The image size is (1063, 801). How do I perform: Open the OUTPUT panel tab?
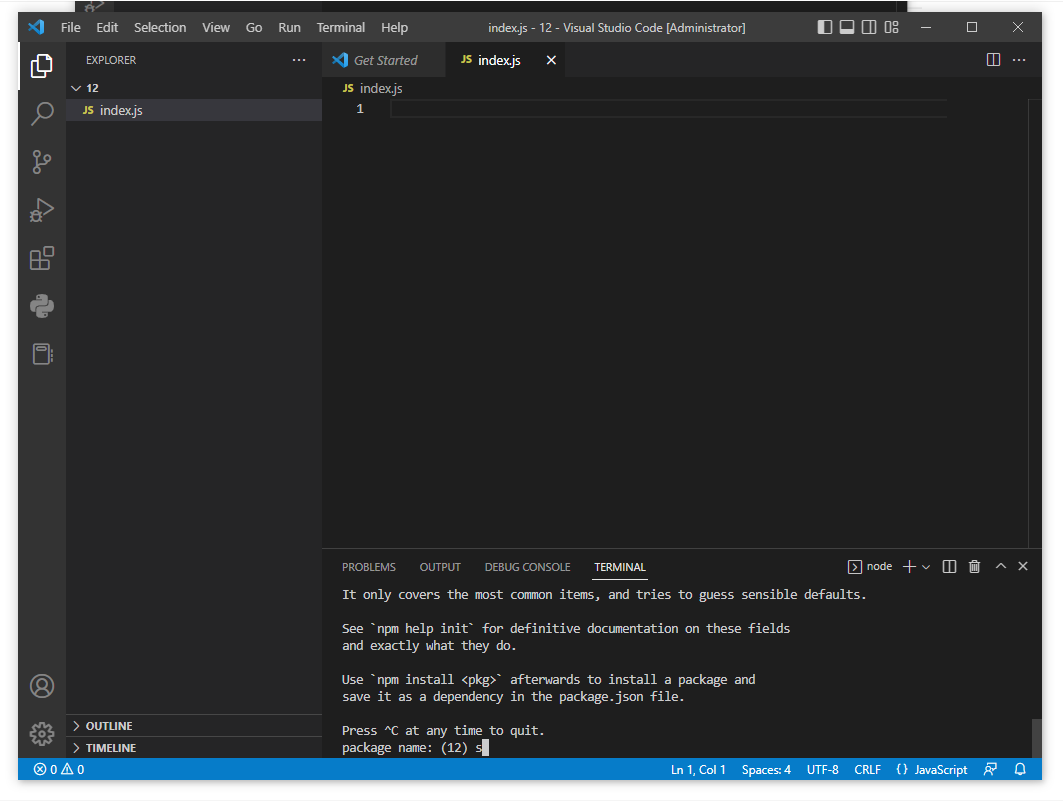click(440, 567)
